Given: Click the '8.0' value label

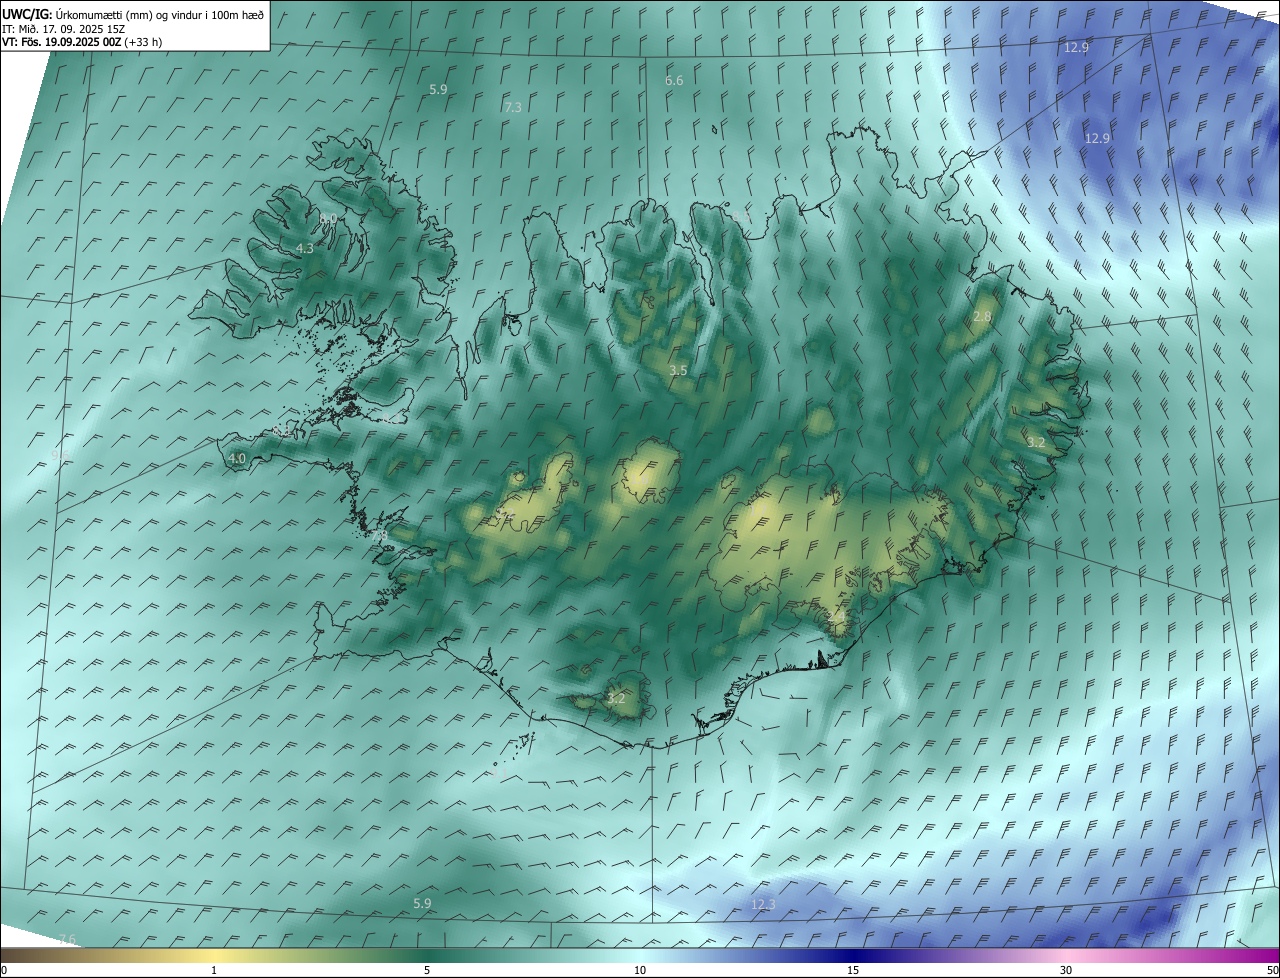Looking at the screenshot, I should pyautogui.click(x=328, y=218).
